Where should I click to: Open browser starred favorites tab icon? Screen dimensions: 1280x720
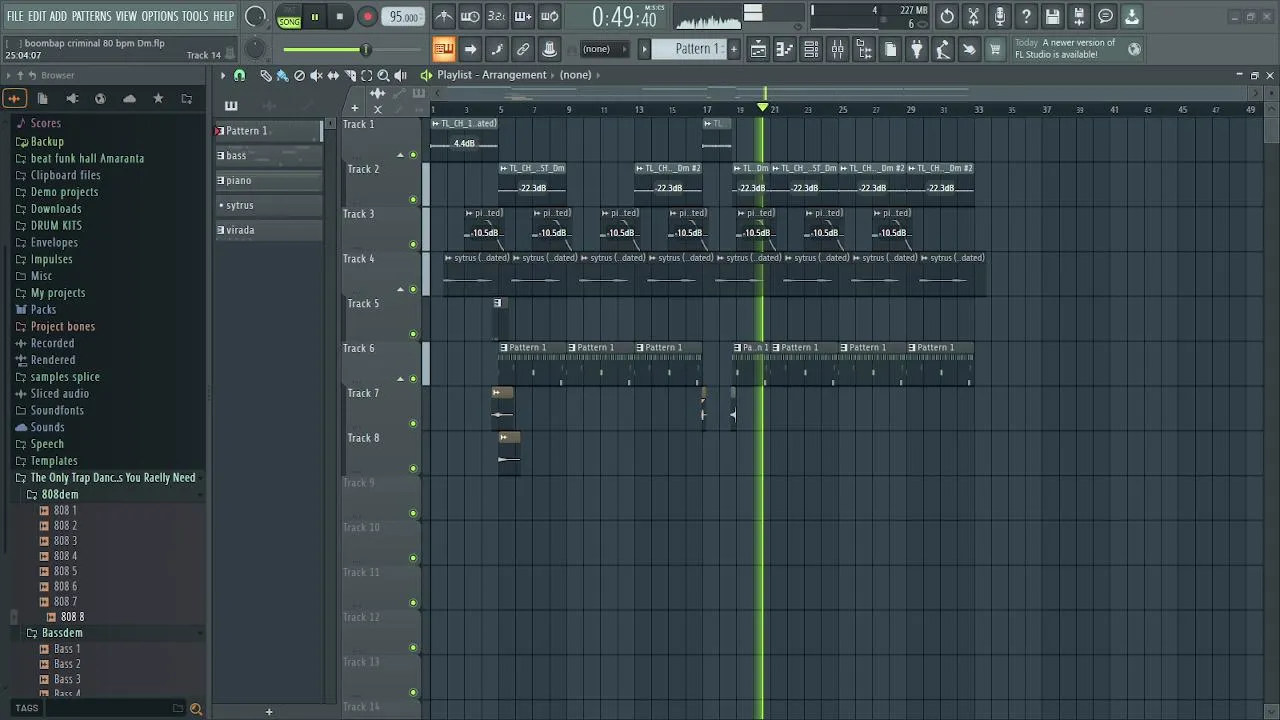158,98
